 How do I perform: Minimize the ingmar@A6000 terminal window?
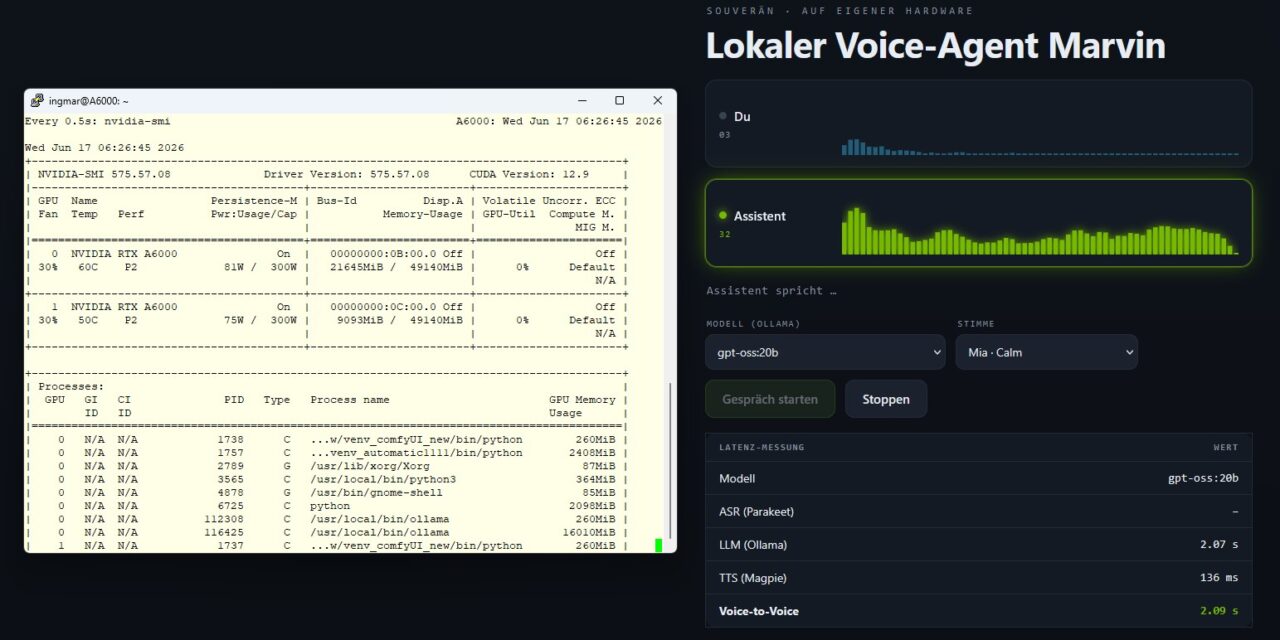(581, 101)
